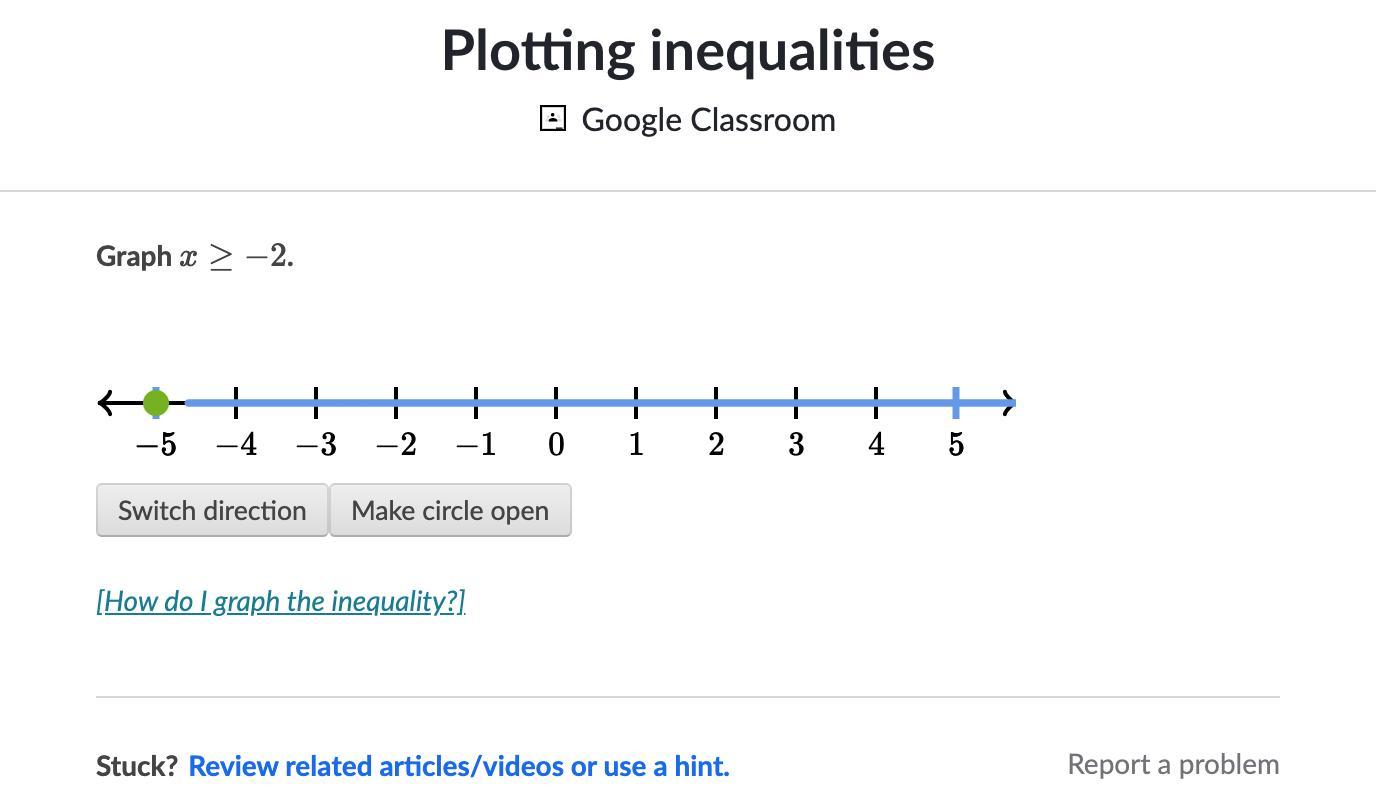Open the How do I graph the inequality hint

281,601
